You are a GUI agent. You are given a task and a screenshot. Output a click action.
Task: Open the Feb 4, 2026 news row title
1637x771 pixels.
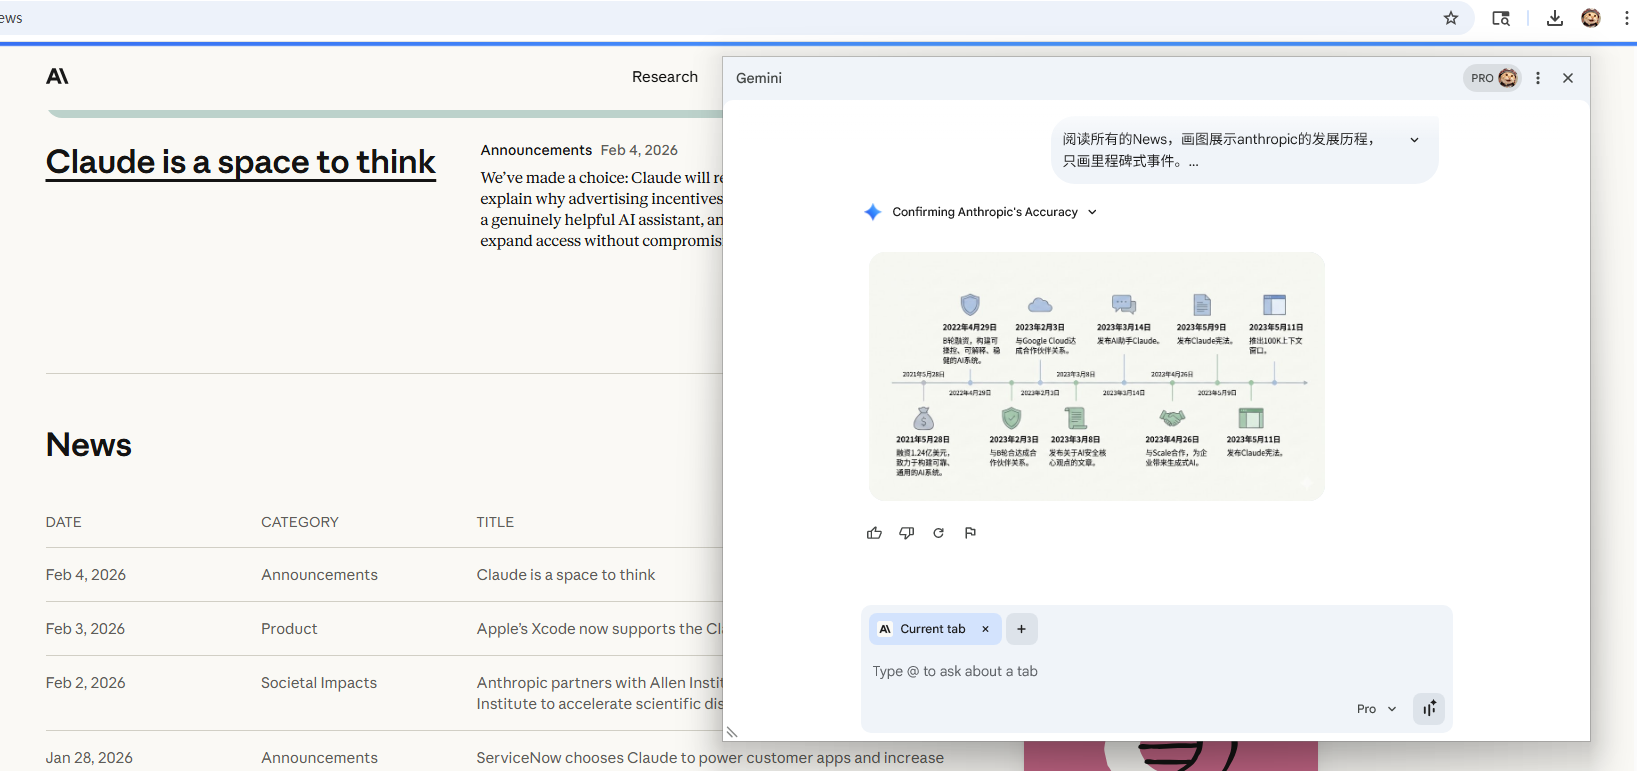pos(566,575)
